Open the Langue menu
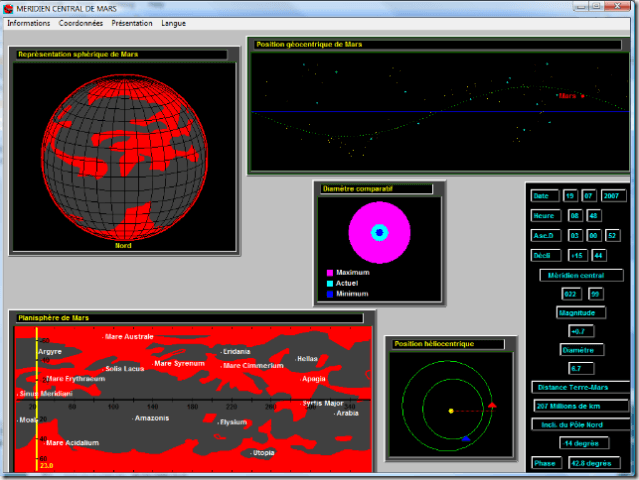The width and height of the screenshot is (639, 480). point(174,22)
